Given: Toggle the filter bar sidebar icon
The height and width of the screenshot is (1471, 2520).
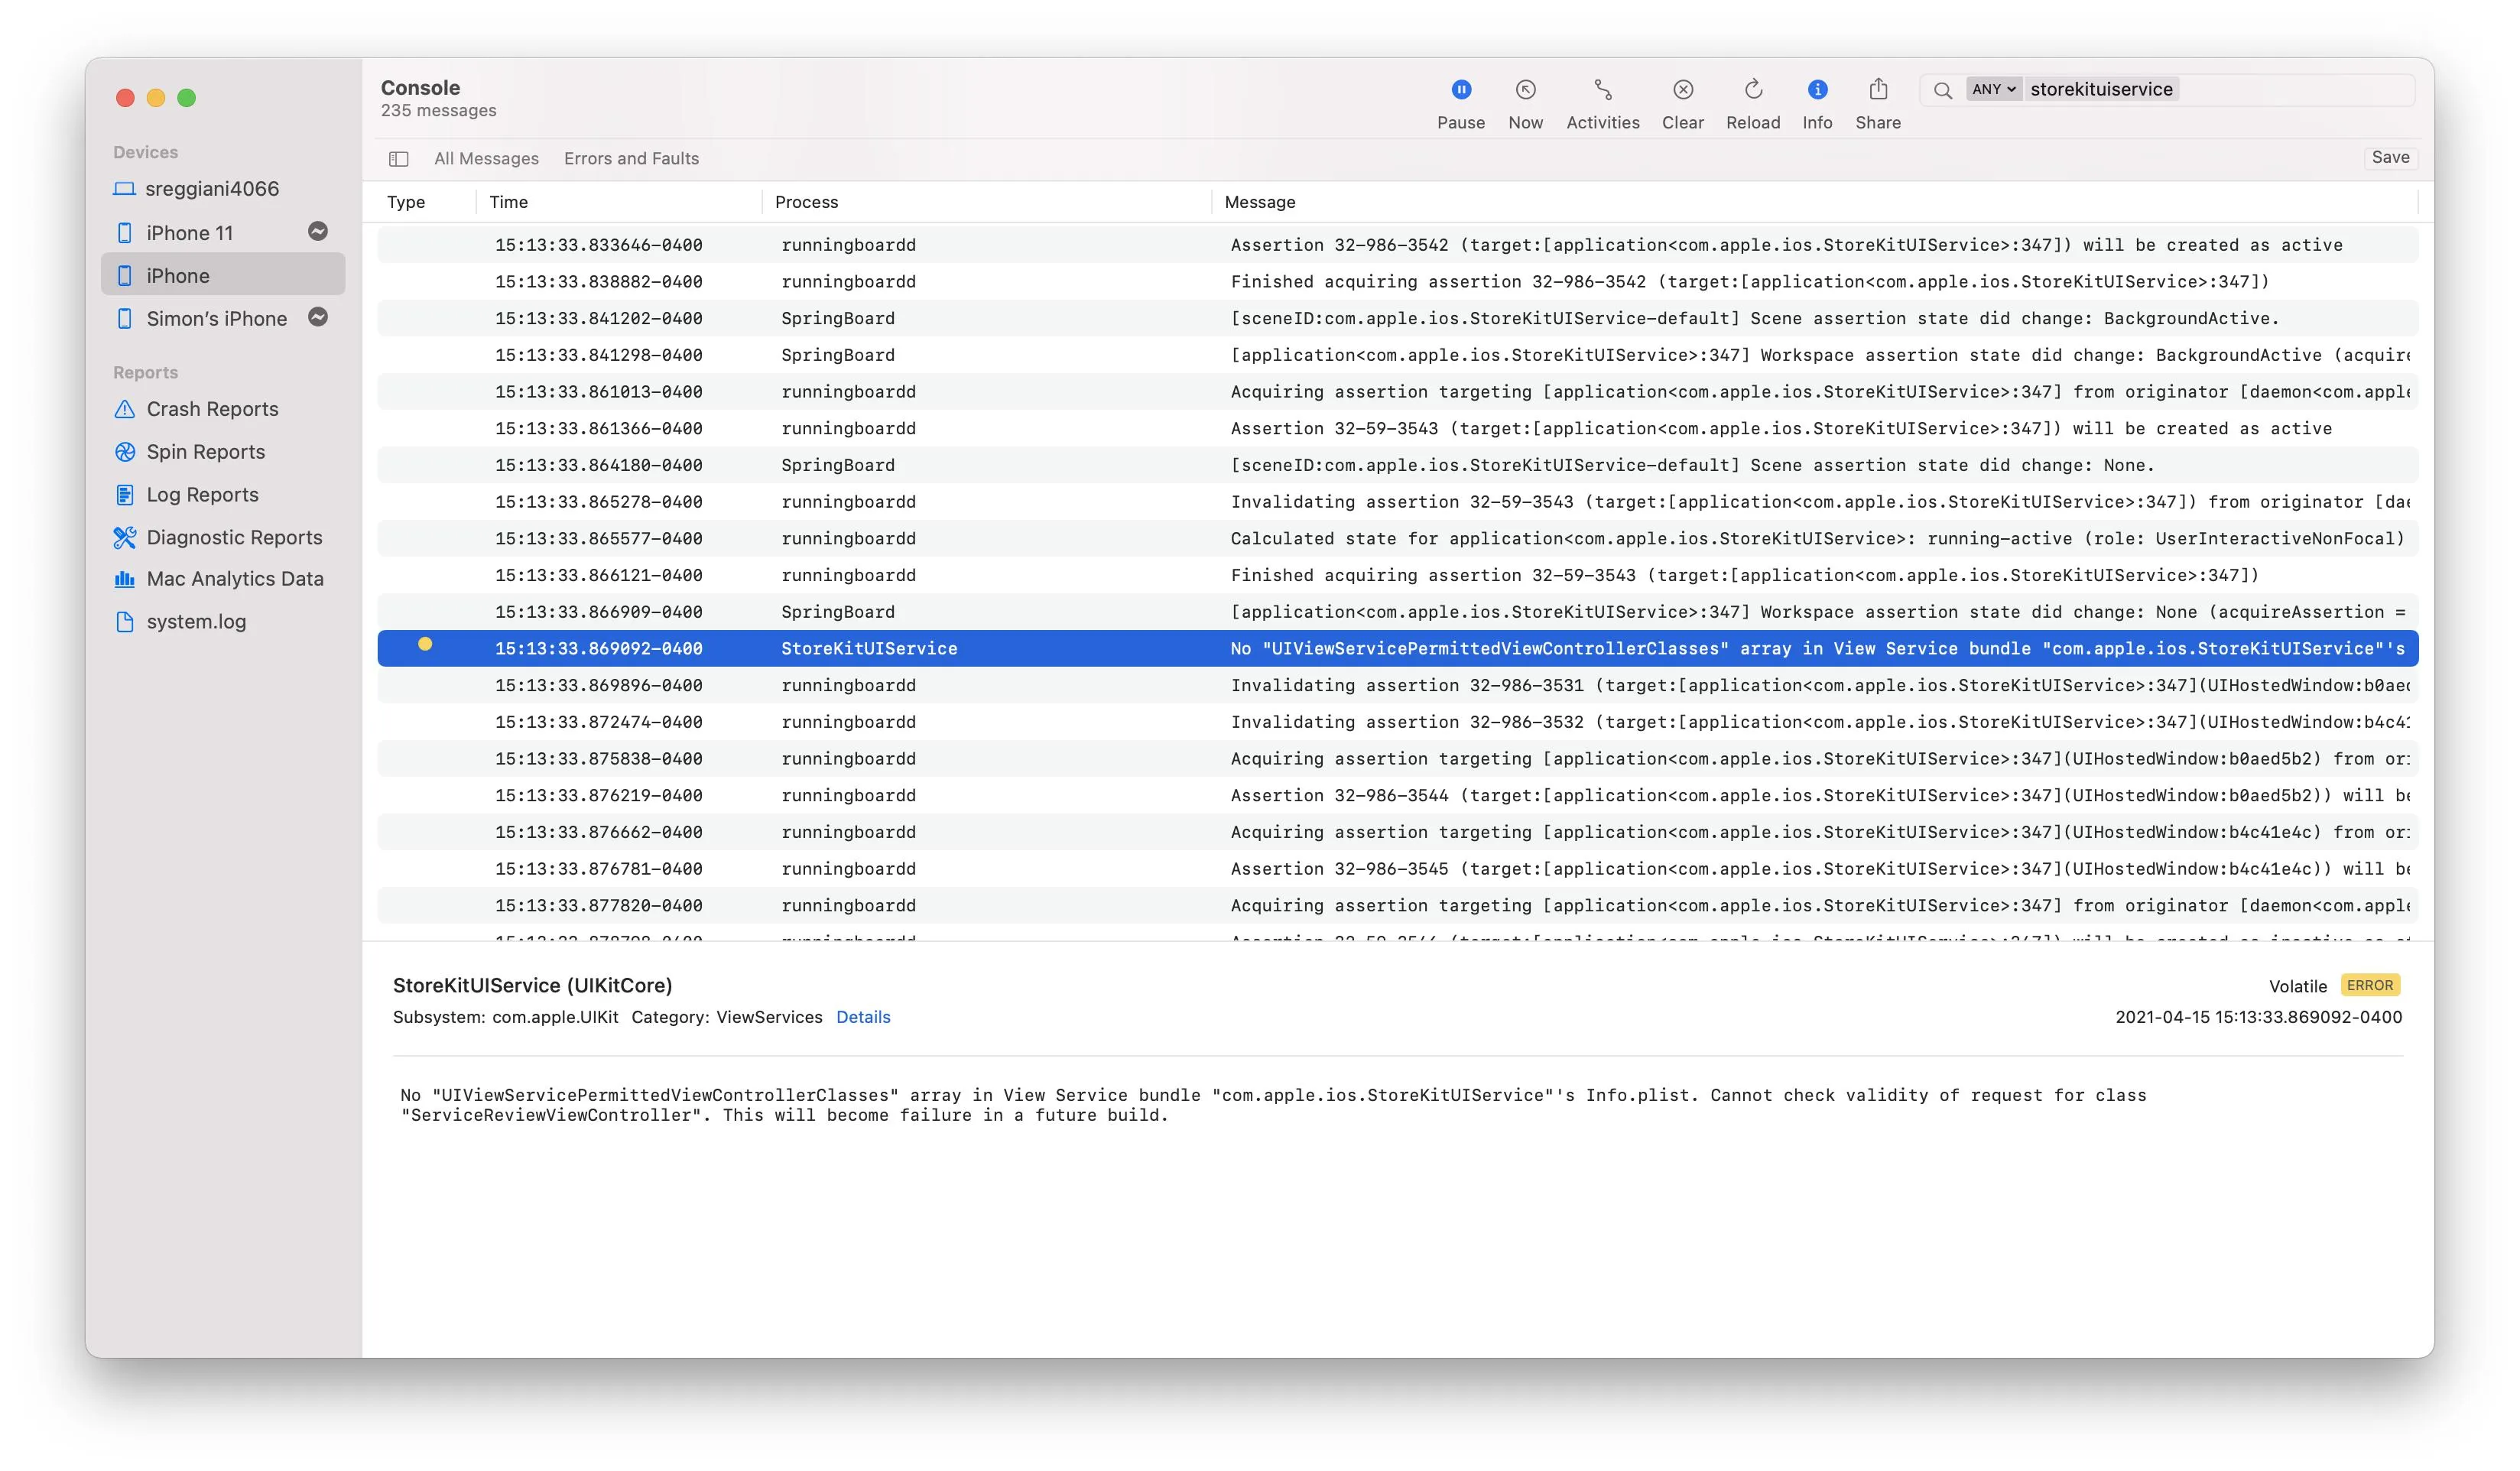Looking at the screenshot, I should [x=398, y=159].
